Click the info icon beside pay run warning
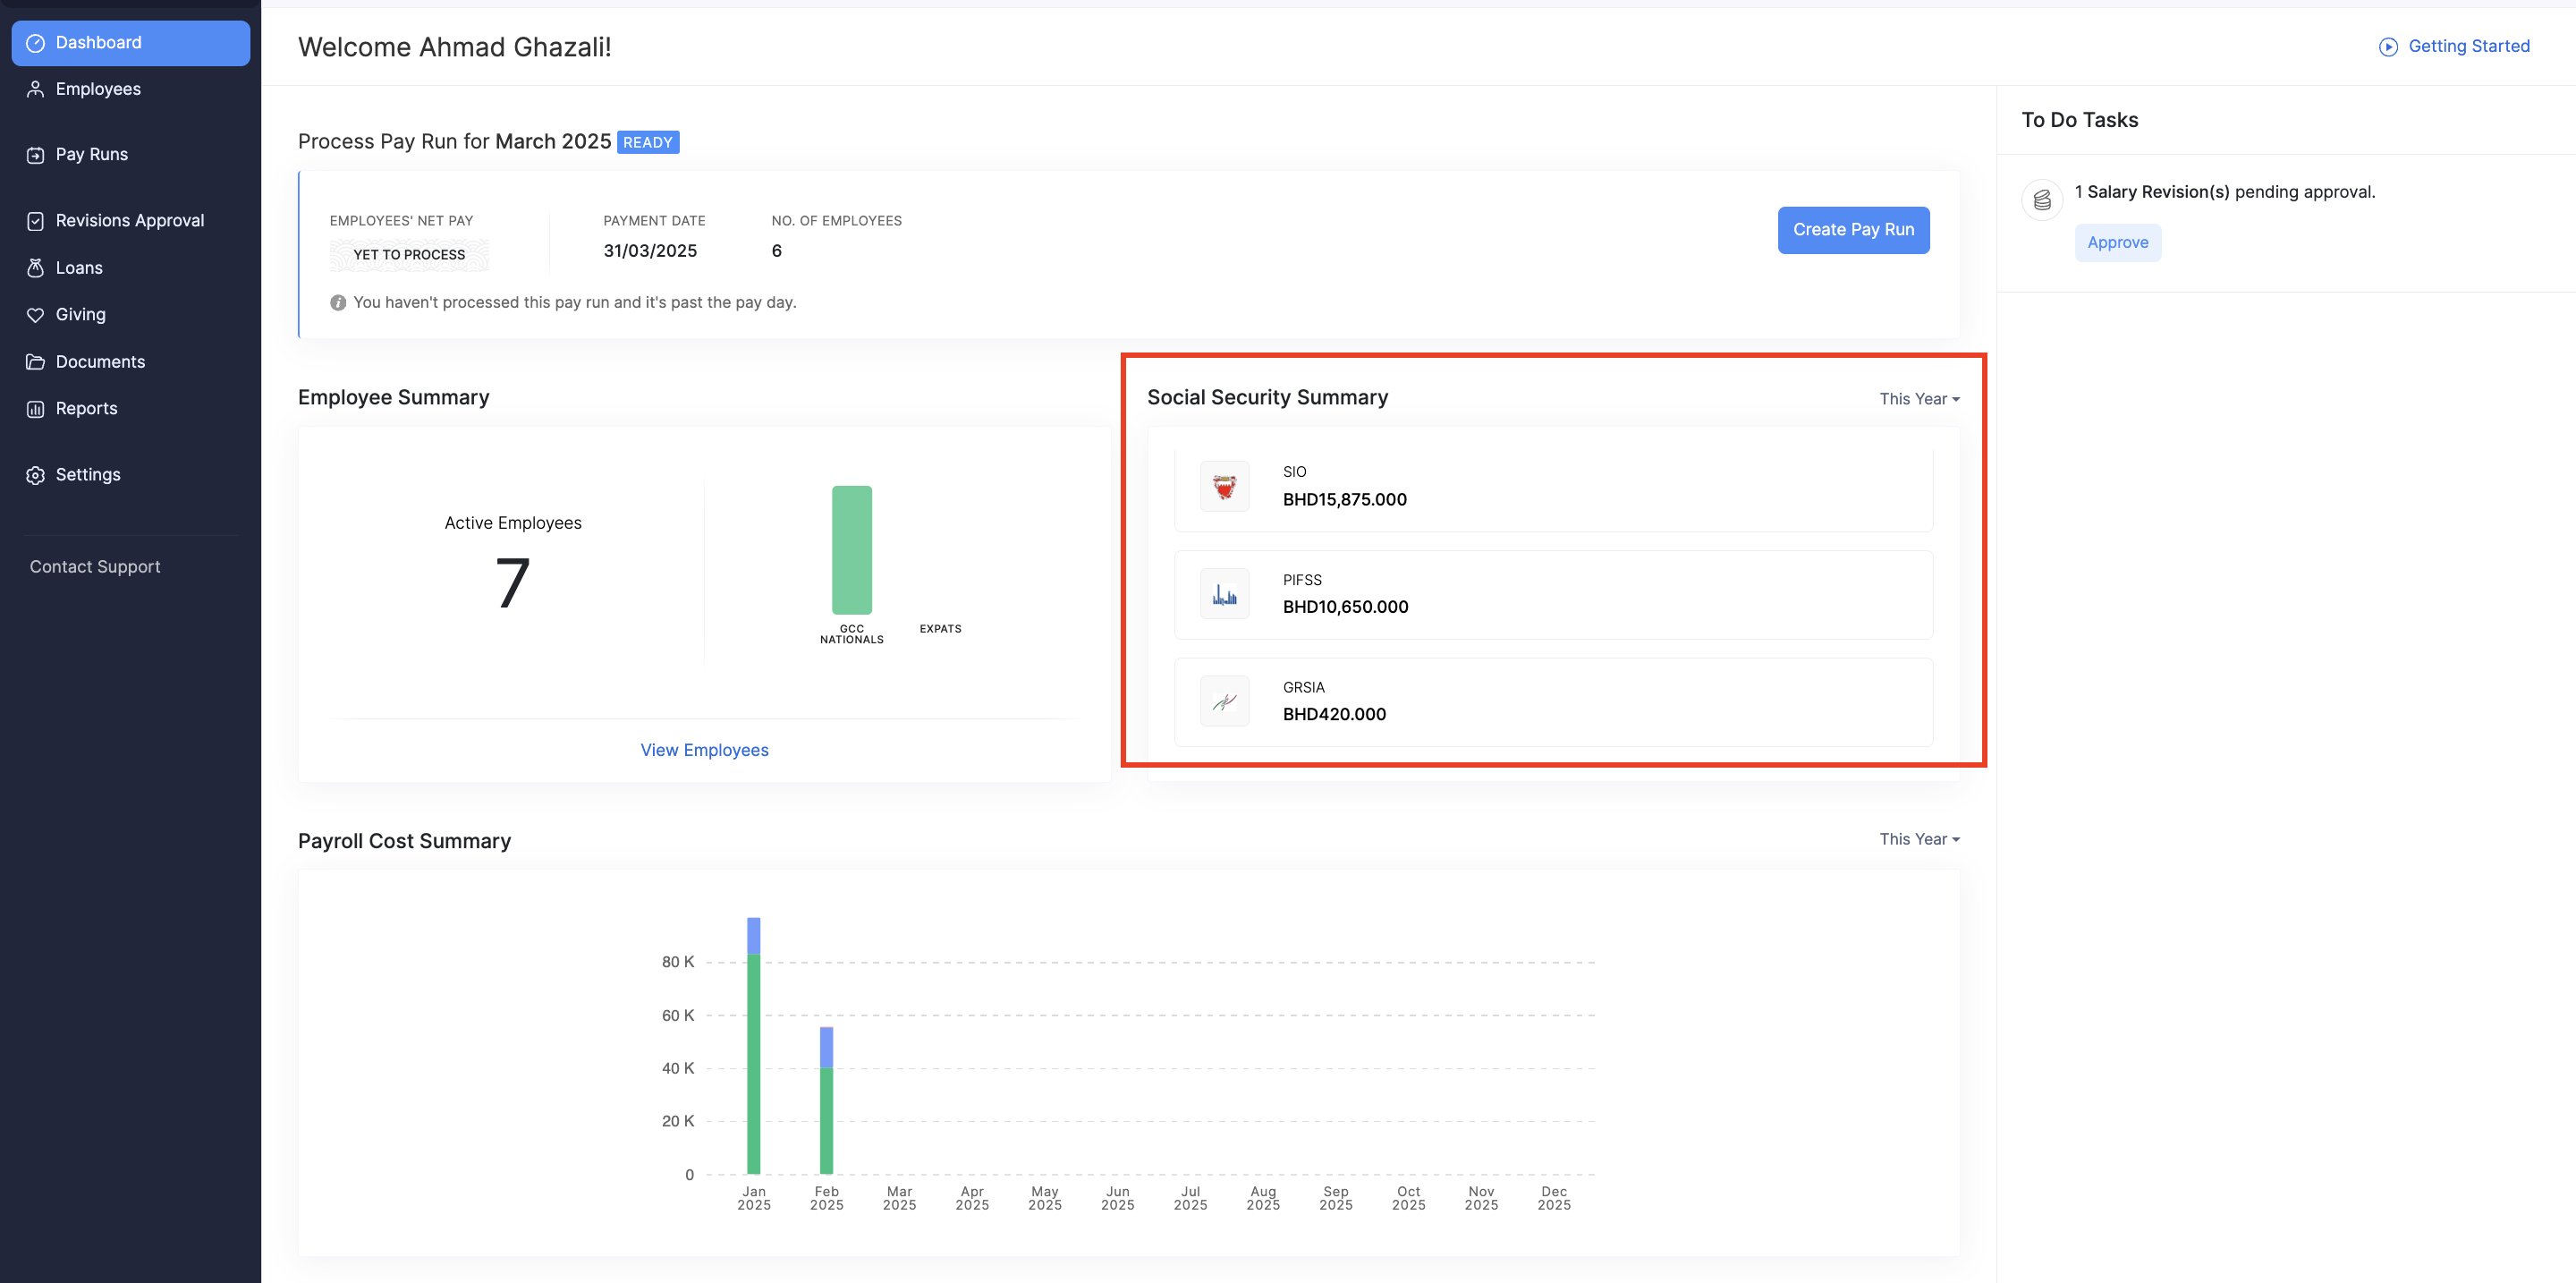This screenshot has width=2576, height=1283. click(338, 303)
